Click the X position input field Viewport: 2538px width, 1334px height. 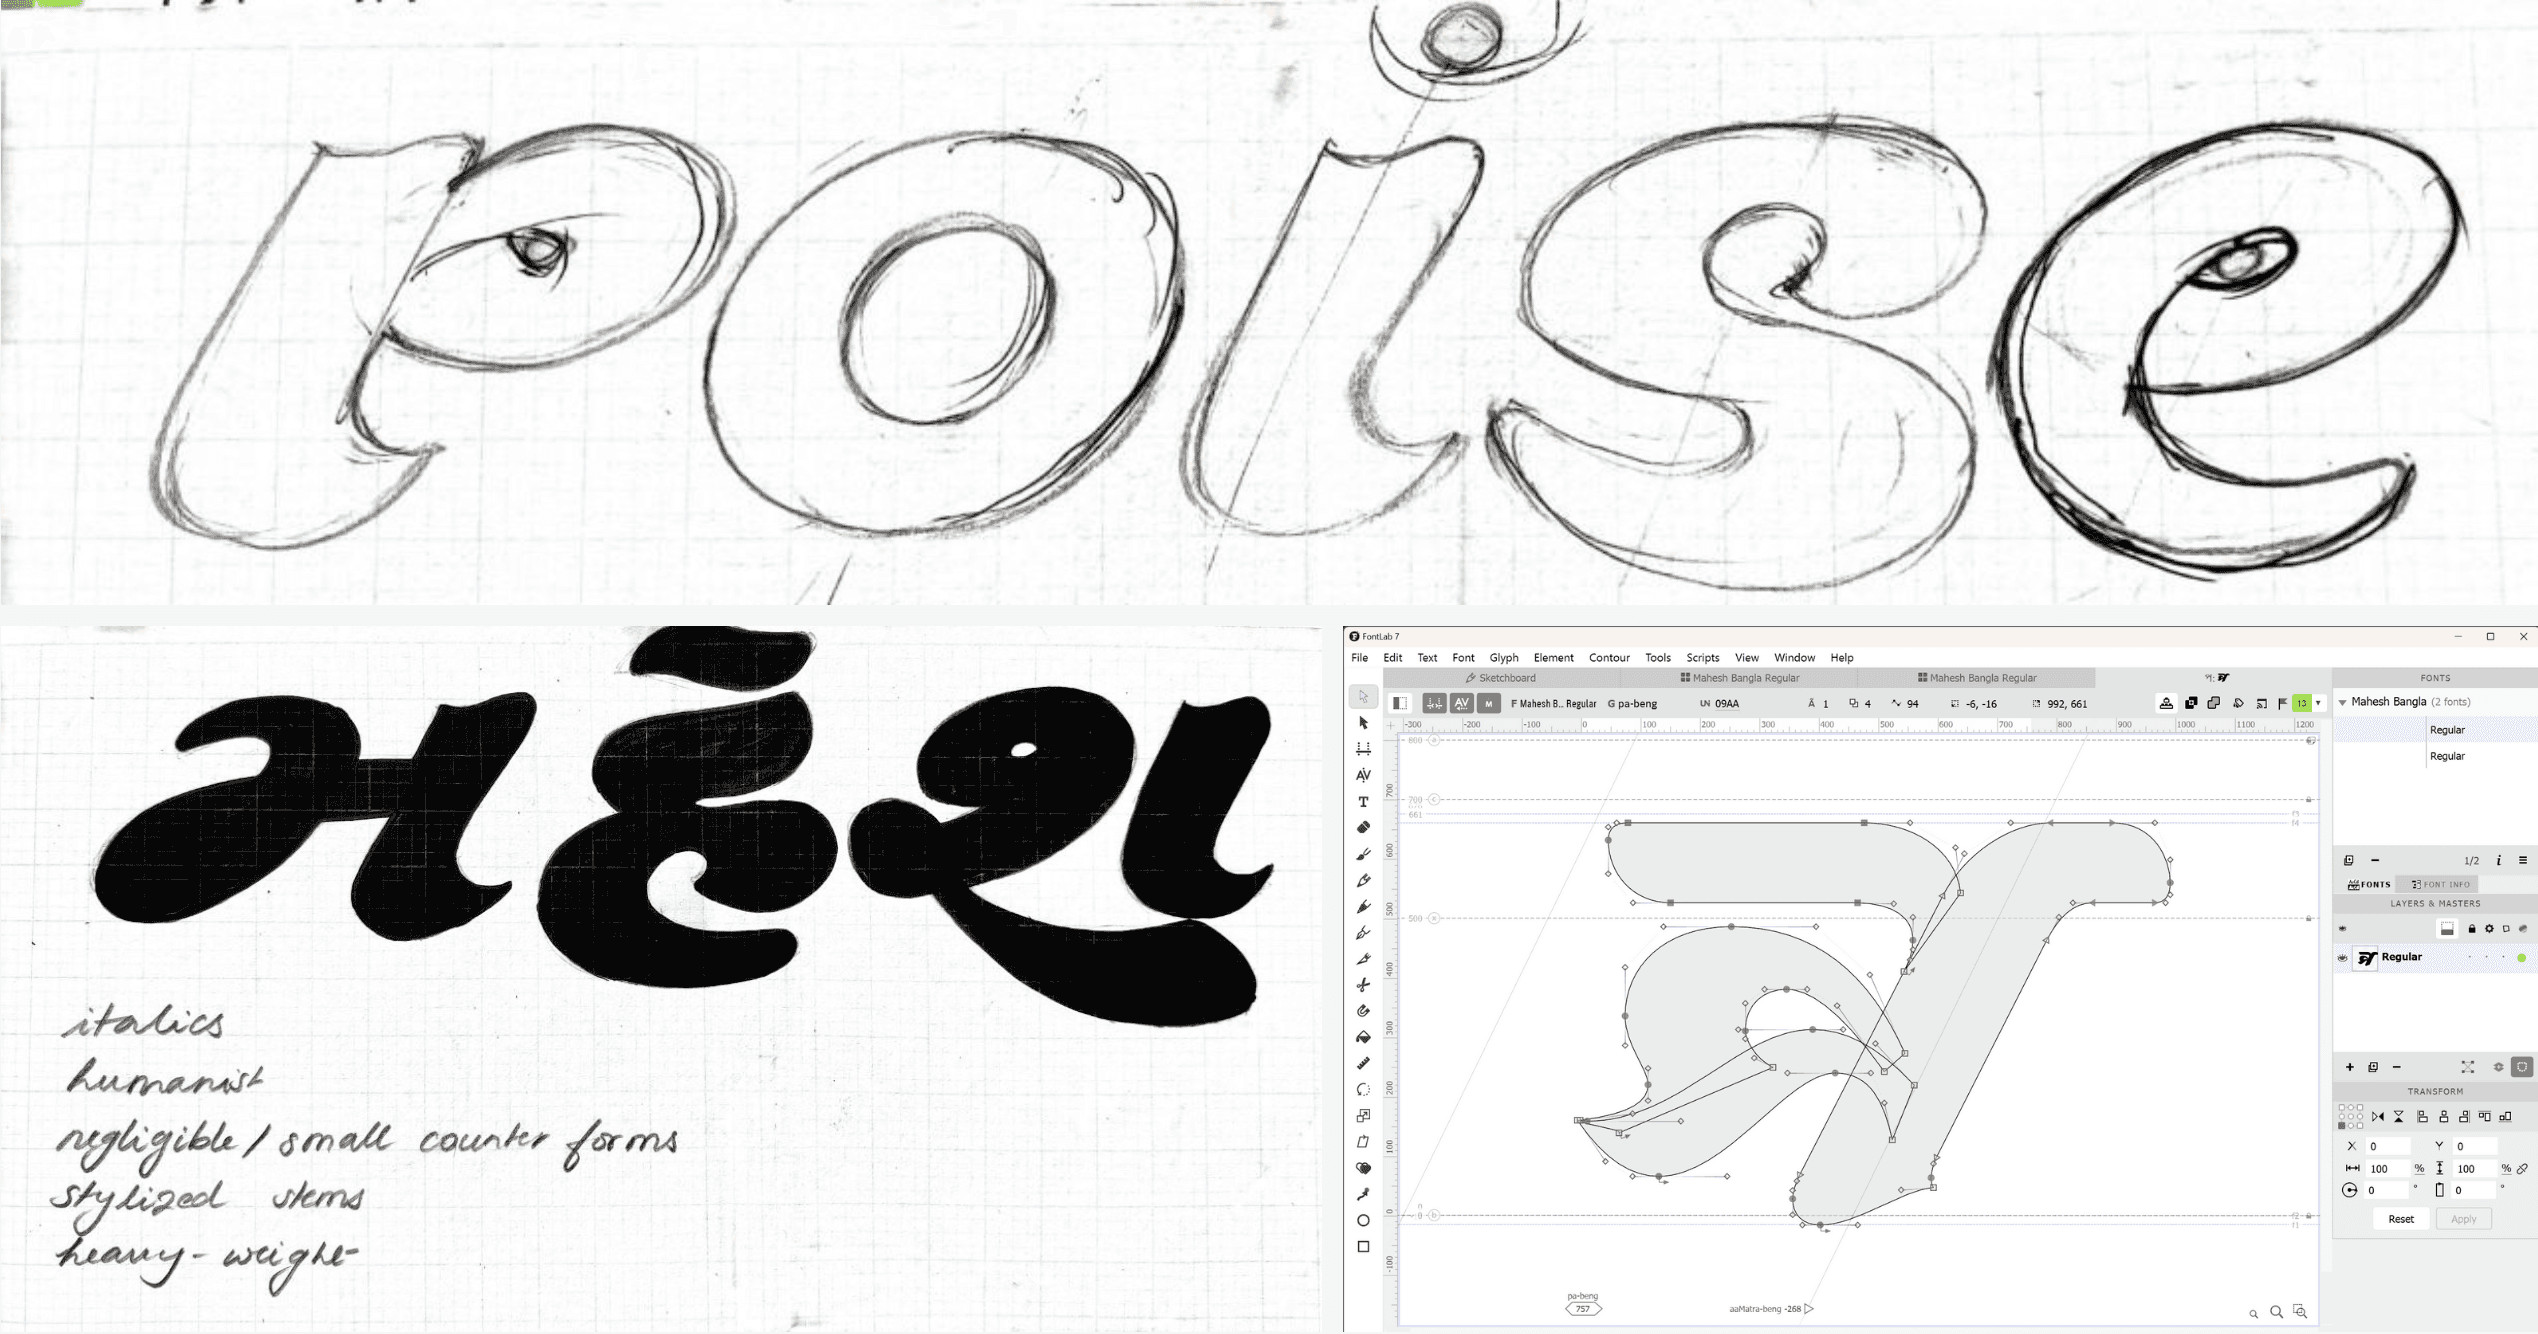(2388, 1146)
